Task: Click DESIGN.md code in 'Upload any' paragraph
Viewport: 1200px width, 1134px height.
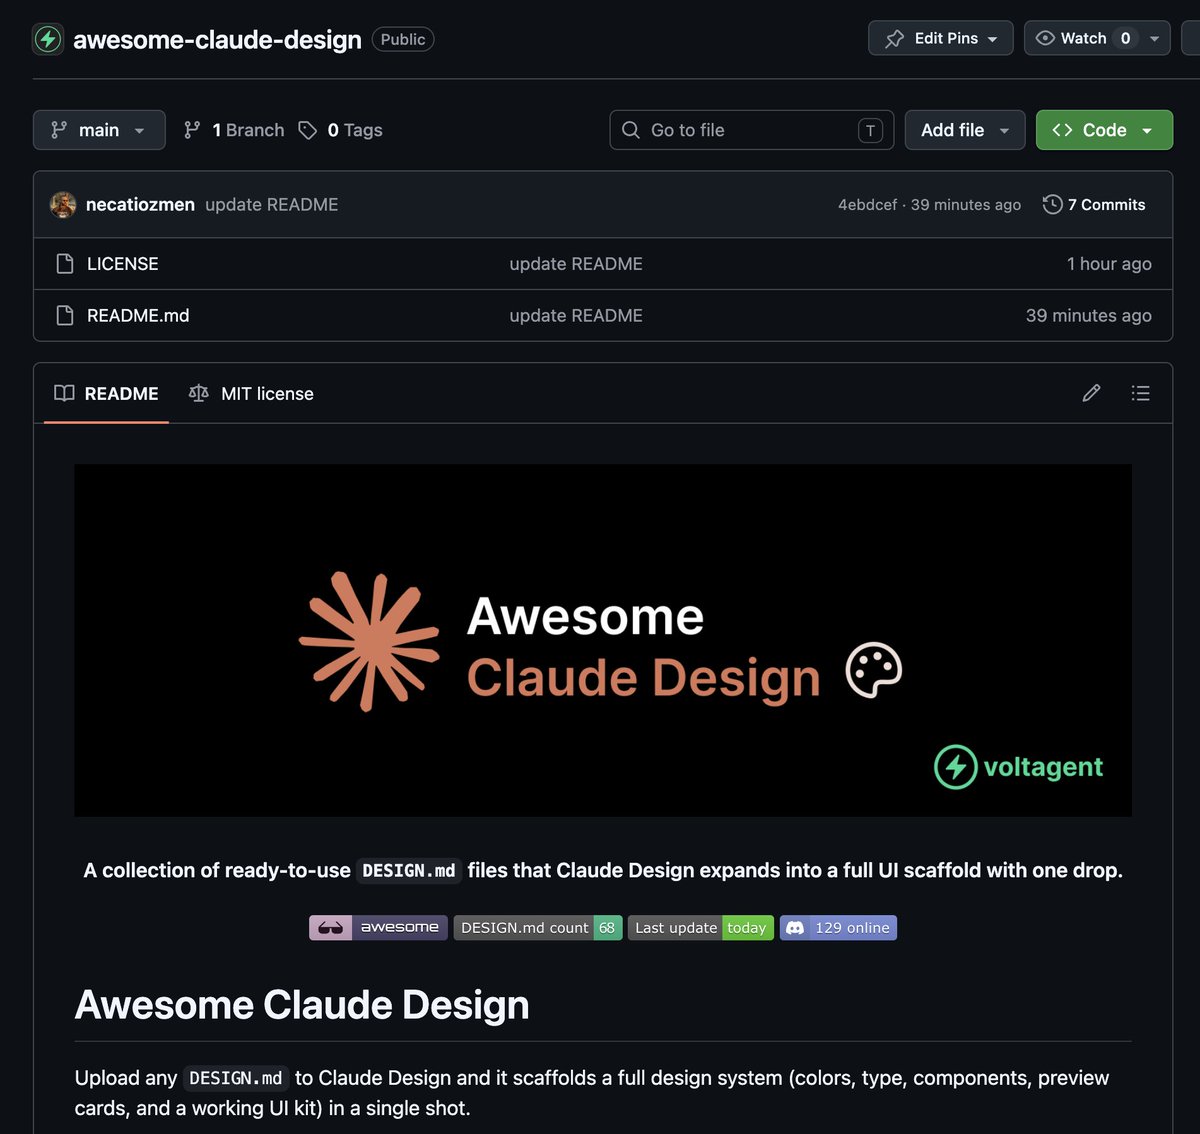Action: pyautogui.click(x=236, y=1078)
